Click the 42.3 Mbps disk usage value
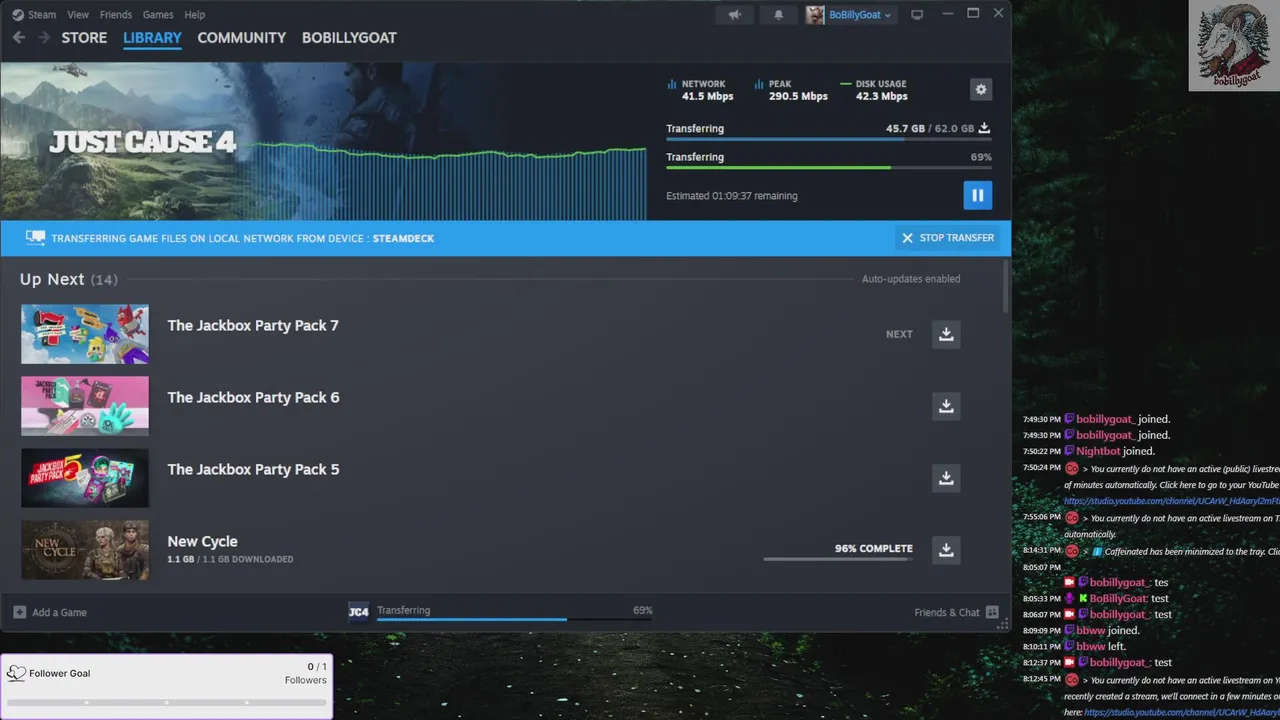 [x=882, y=96]
